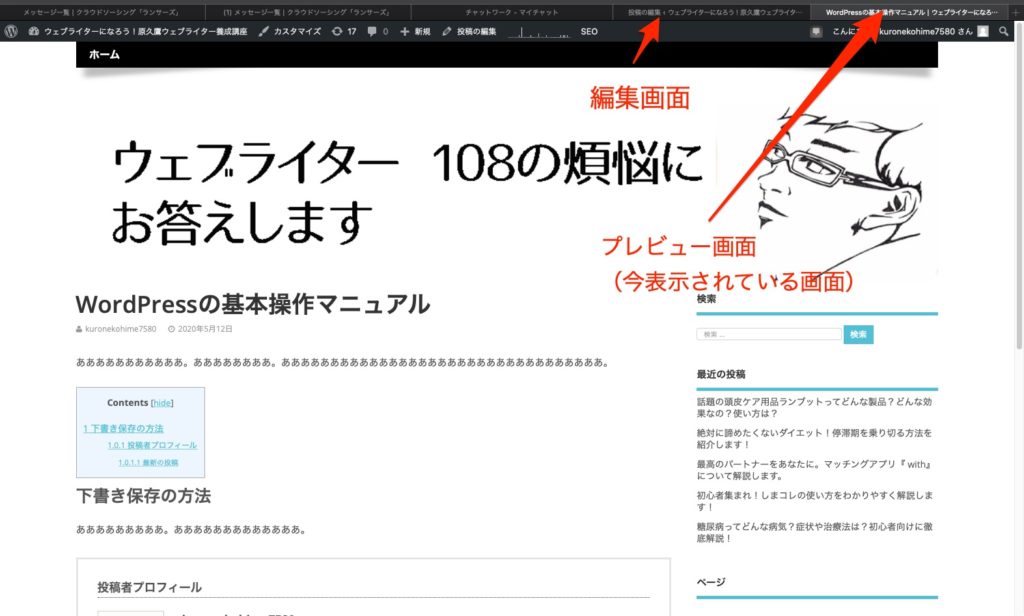Viewport: 1024px width, 616px height.
Task: Switch to the (1) メッセージ一覧 browser tab
Action: [x=307, y=12]
